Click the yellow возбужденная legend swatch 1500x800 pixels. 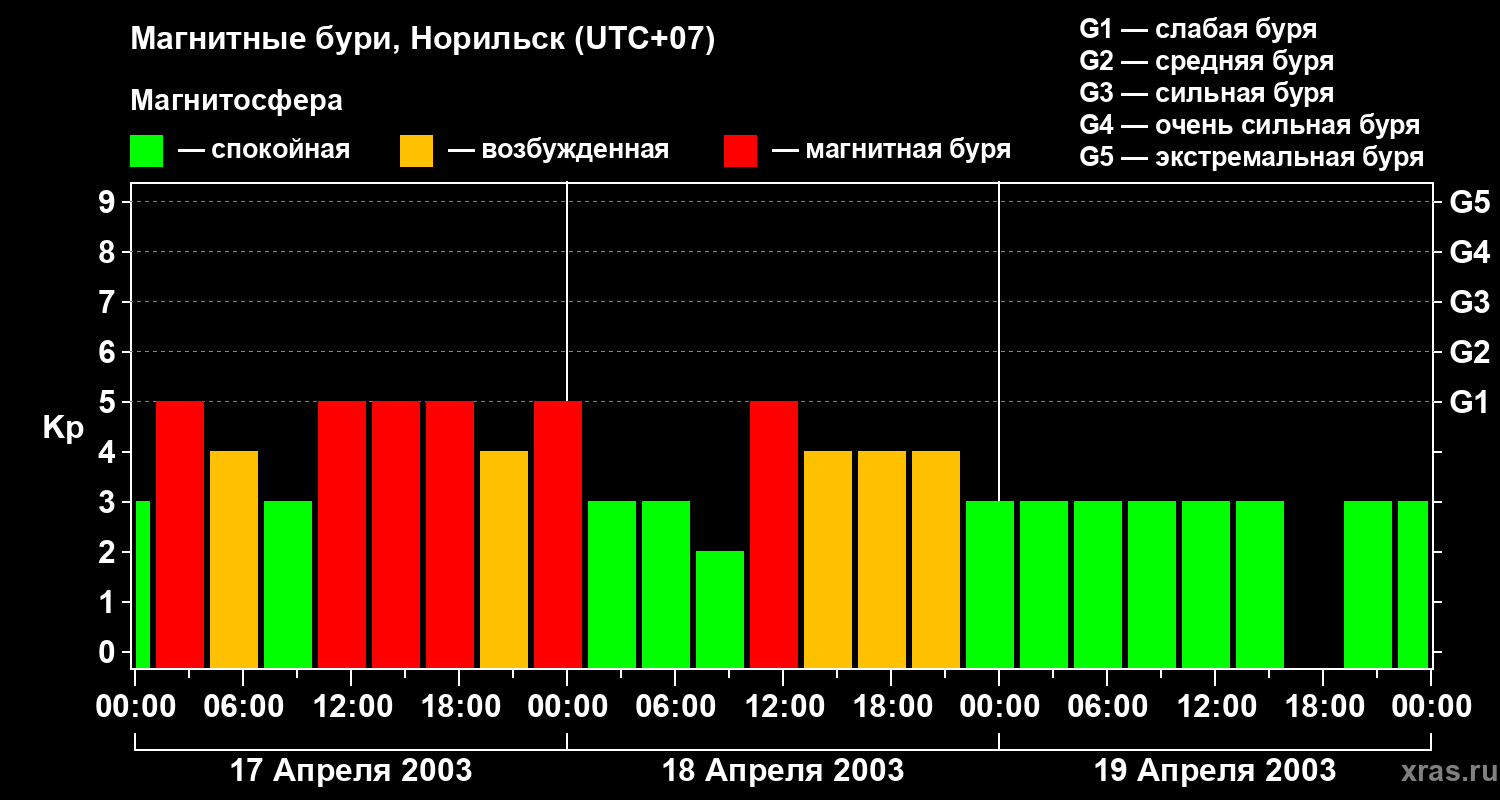pos(416,150)
